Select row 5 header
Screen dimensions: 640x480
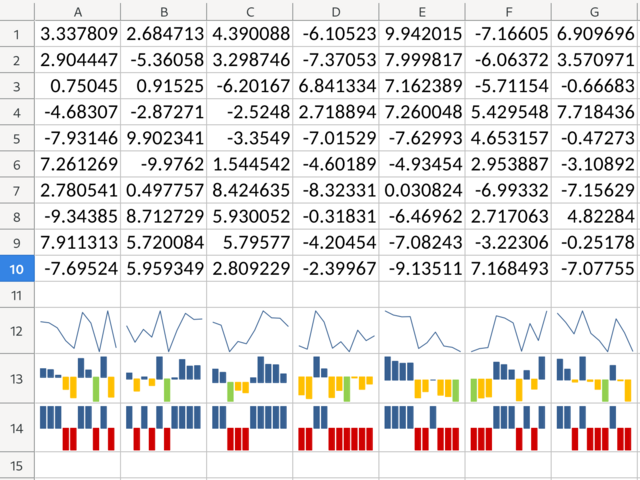tap(17, 138)
